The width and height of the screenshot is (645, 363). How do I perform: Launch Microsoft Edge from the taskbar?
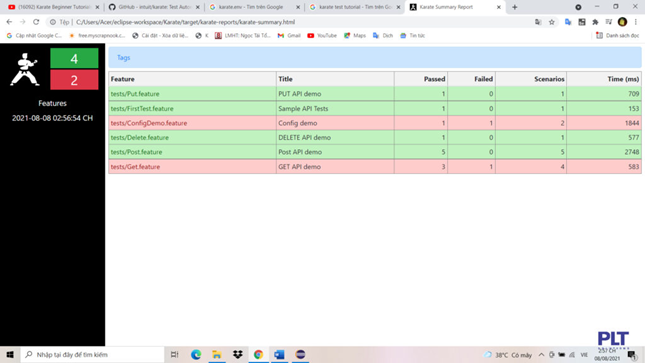196,354
